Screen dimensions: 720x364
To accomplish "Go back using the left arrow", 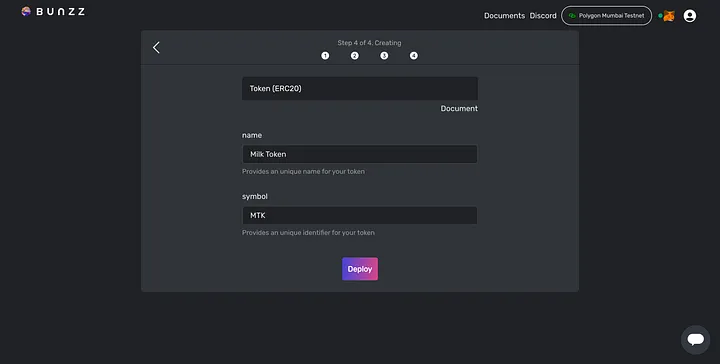I will point(157,47).
